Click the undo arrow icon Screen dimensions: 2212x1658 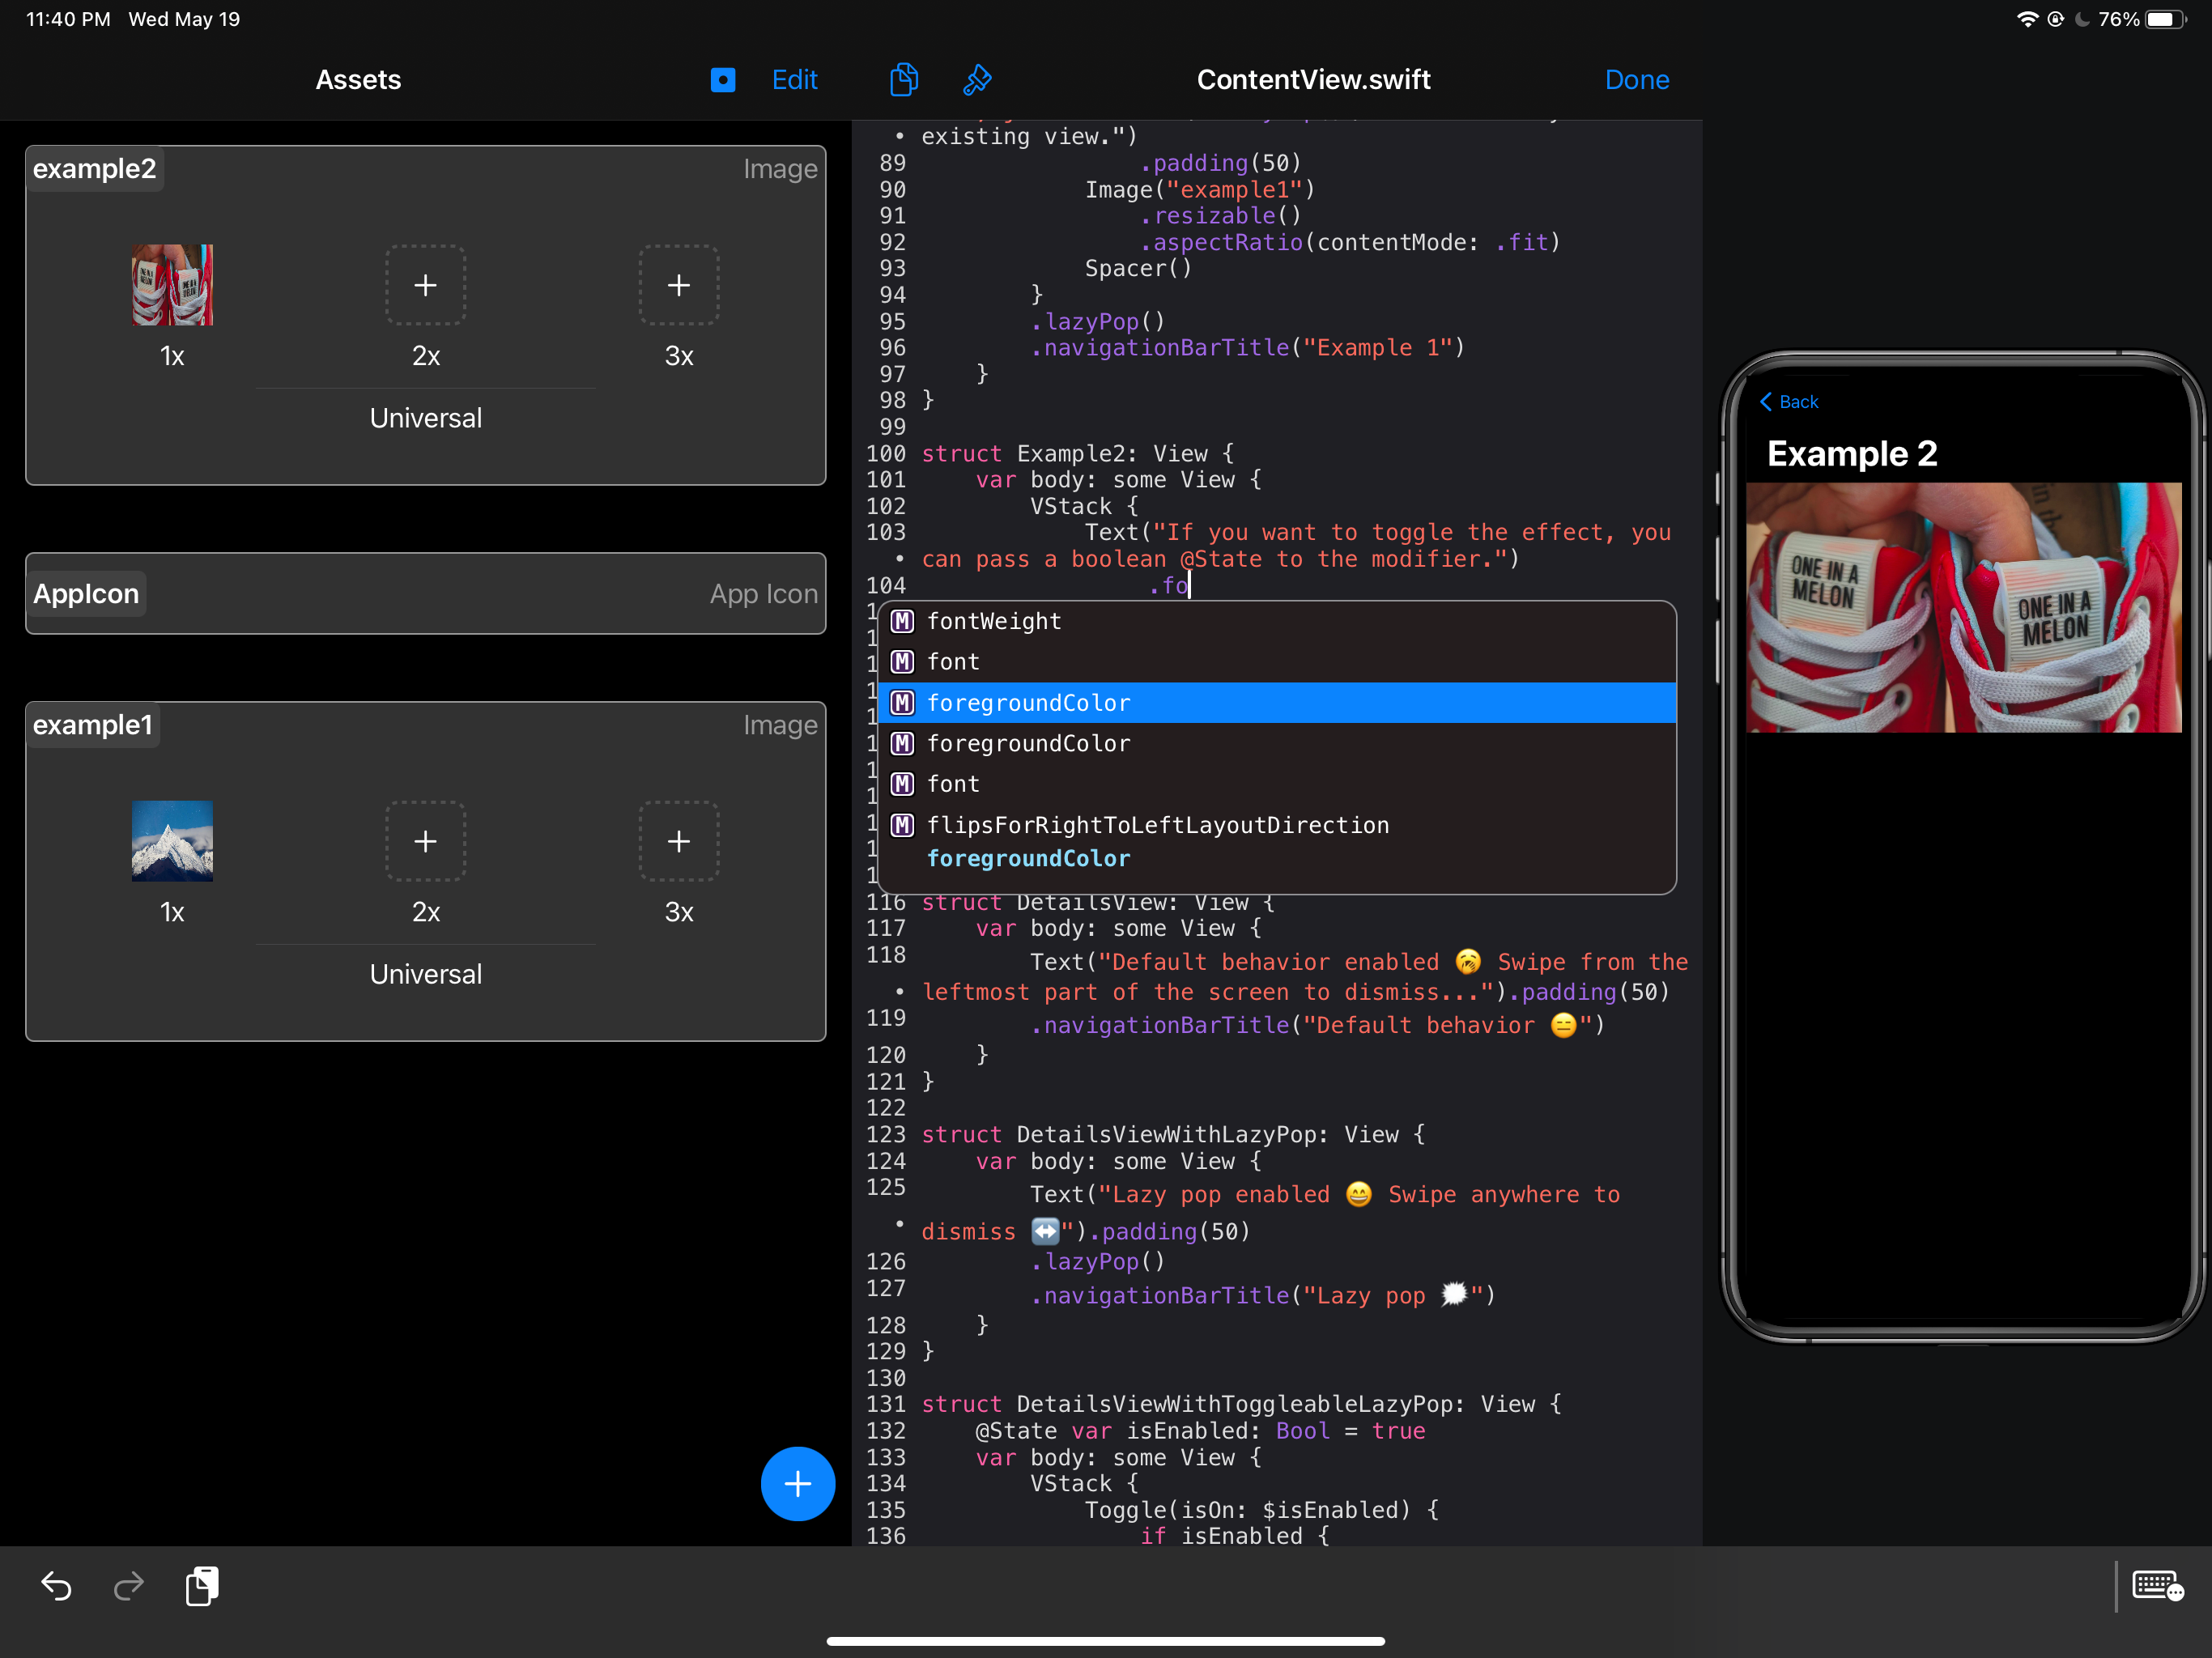tap(57, 1586)
